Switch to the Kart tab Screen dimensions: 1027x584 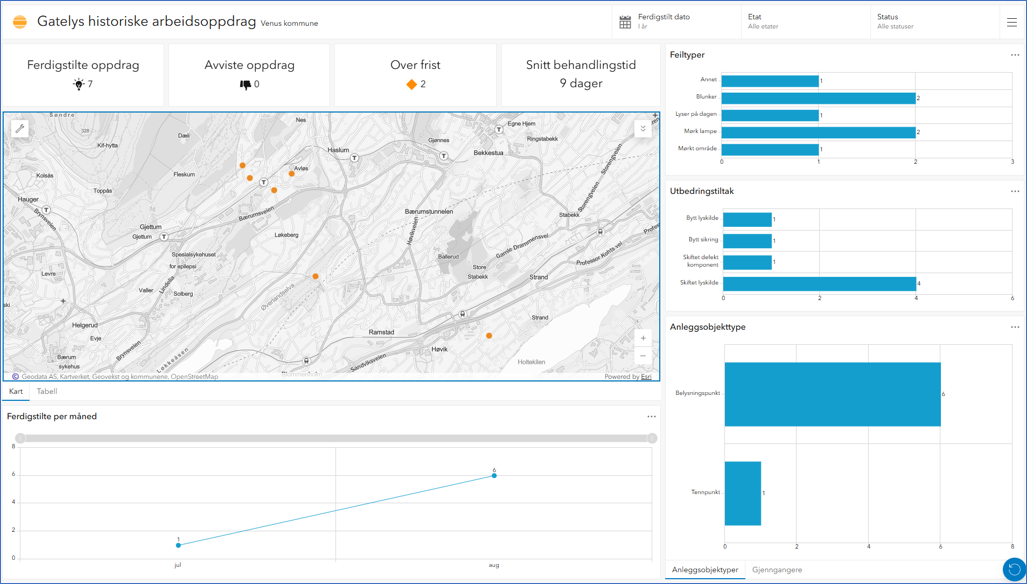pyautogui.click(x=16, y=392)
